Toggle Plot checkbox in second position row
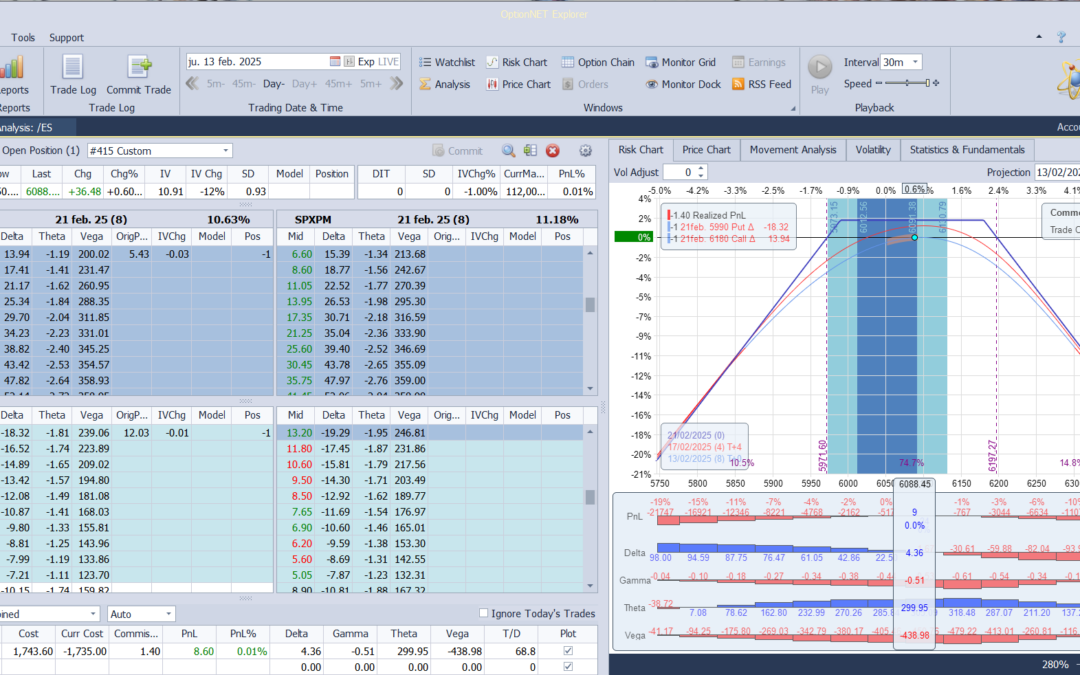The height and width of the screenshot is (675, 1080). tap(569, 667)
